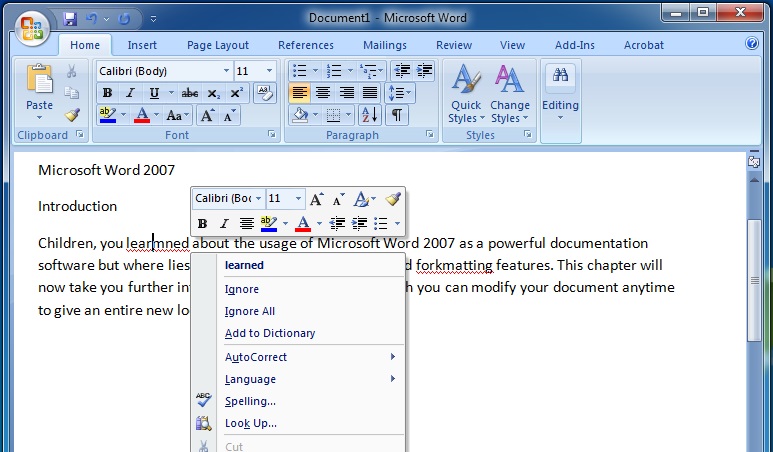
Task: Apply Superscript from the ribbon
Action: (237, 93)
